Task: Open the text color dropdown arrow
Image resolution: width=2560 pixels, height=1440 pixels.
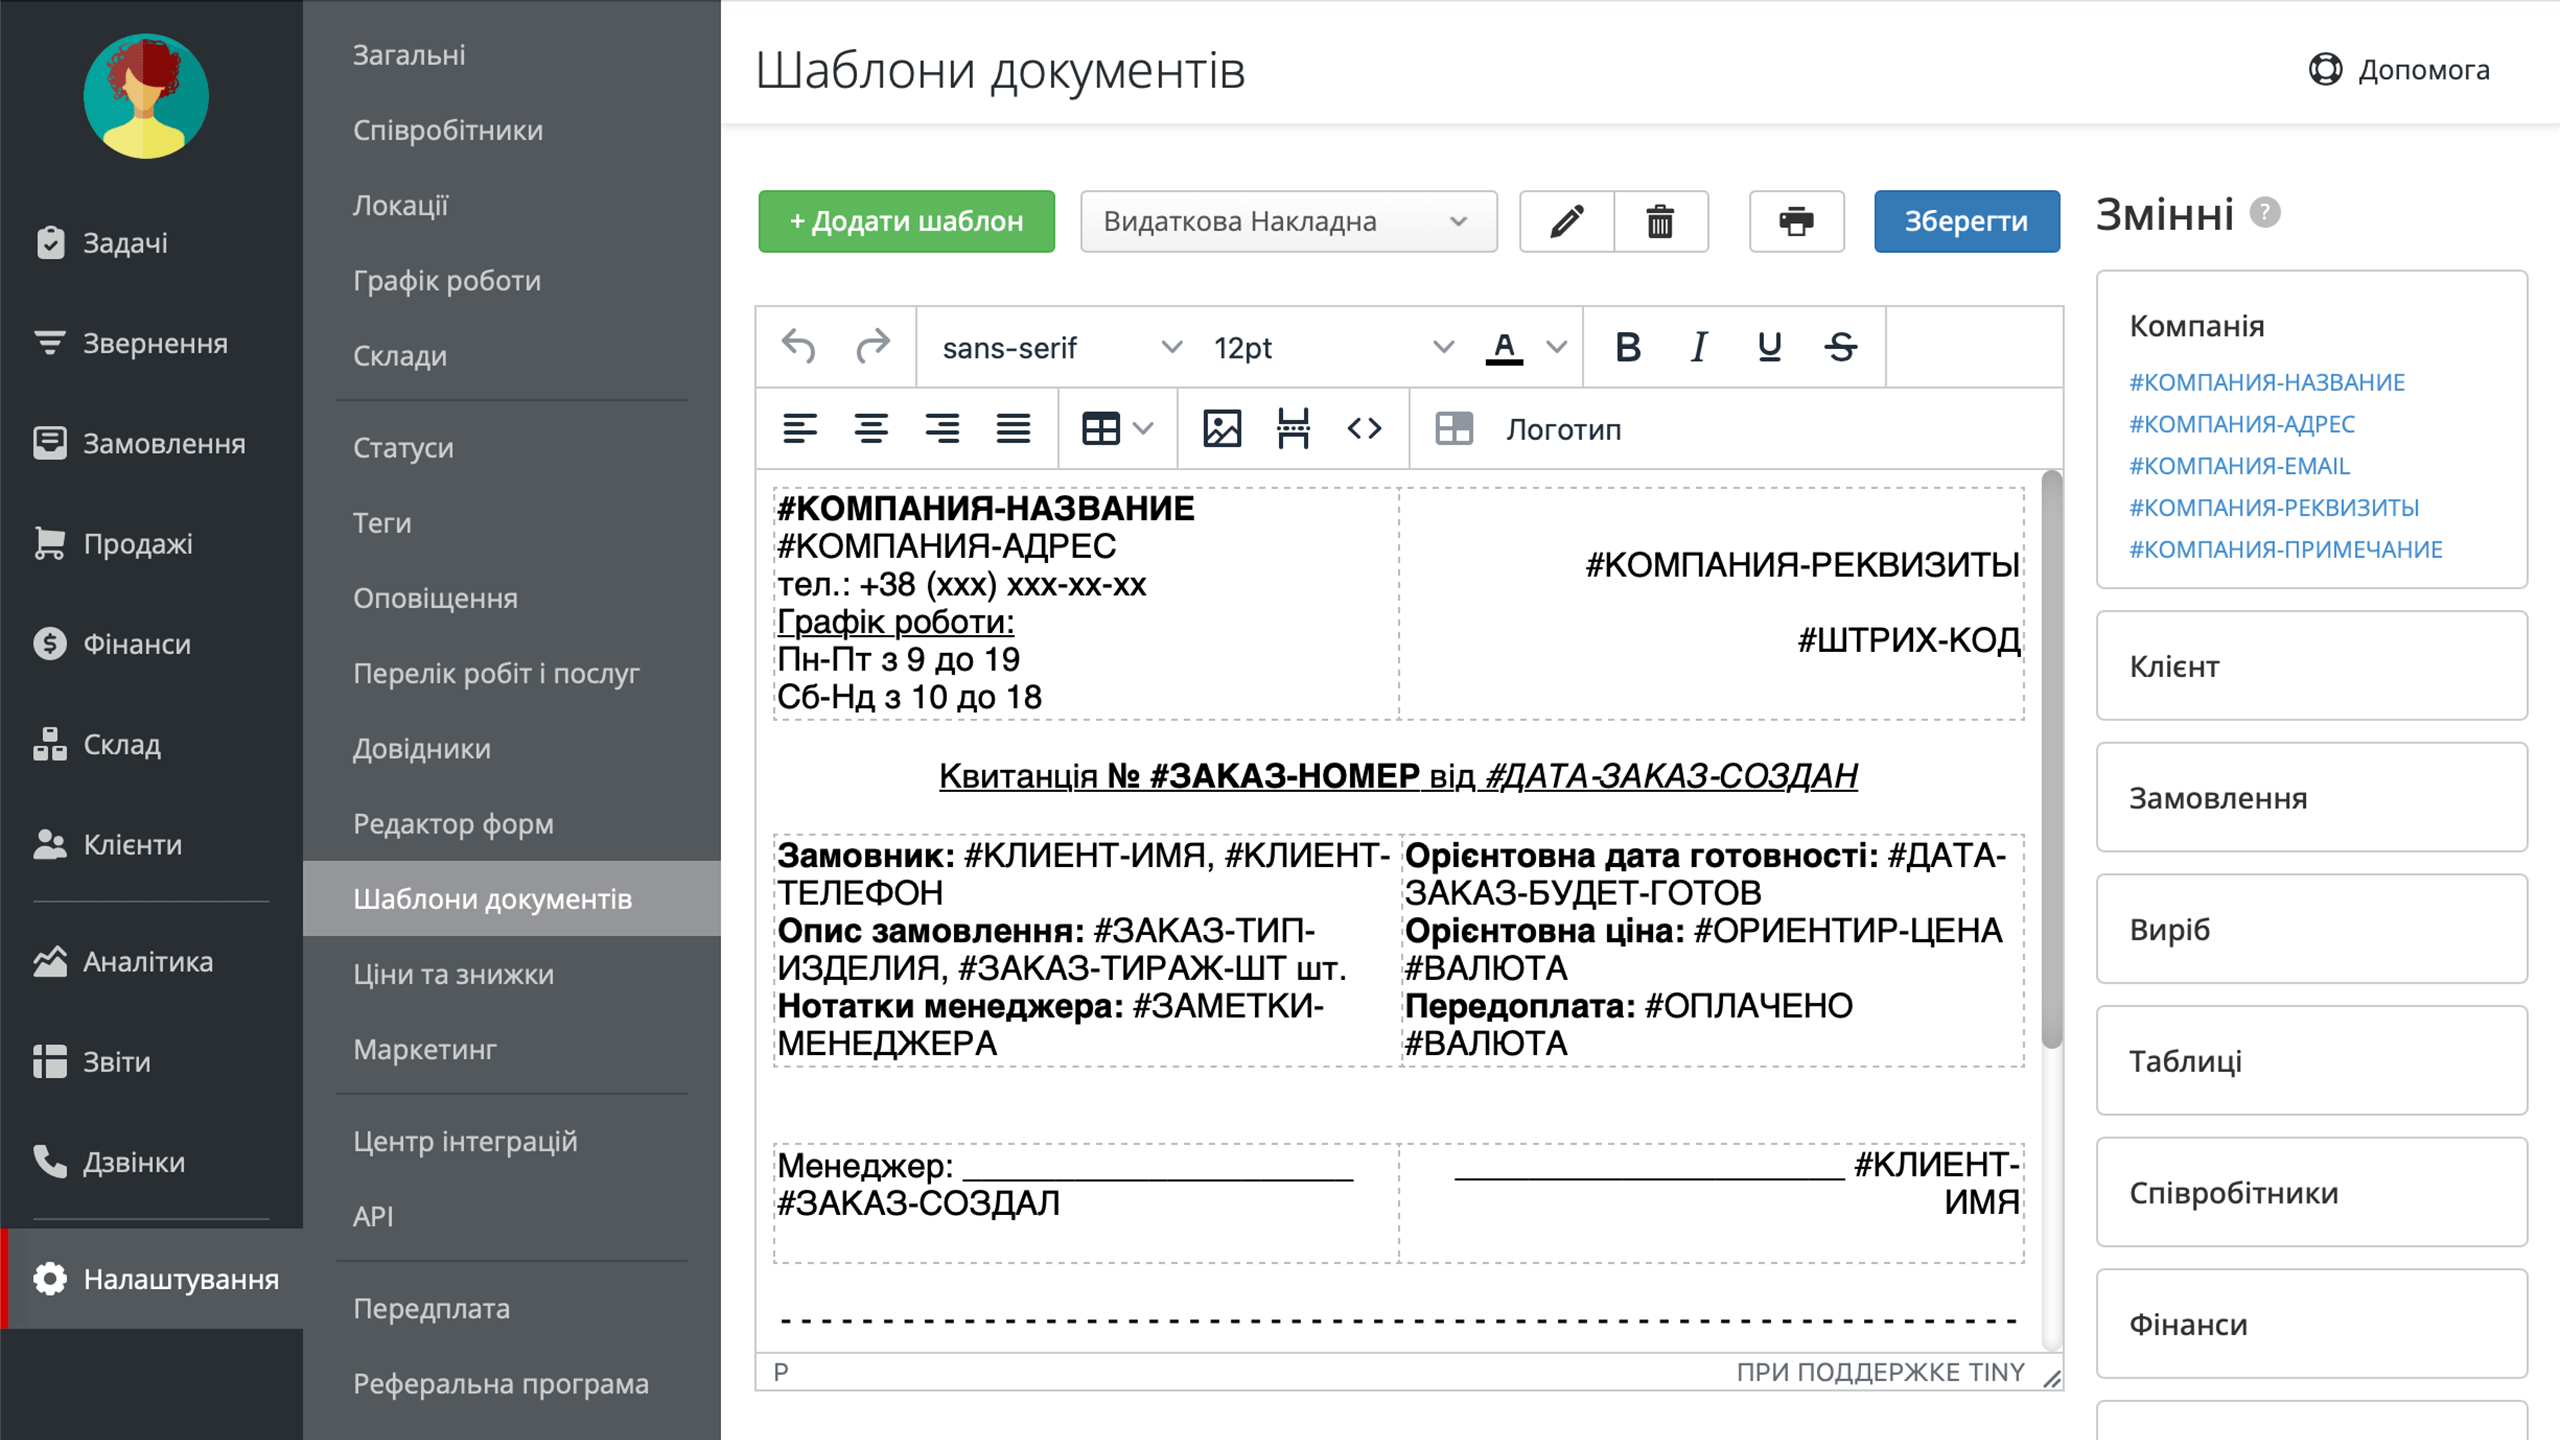Action: (x=1556, y=347)
